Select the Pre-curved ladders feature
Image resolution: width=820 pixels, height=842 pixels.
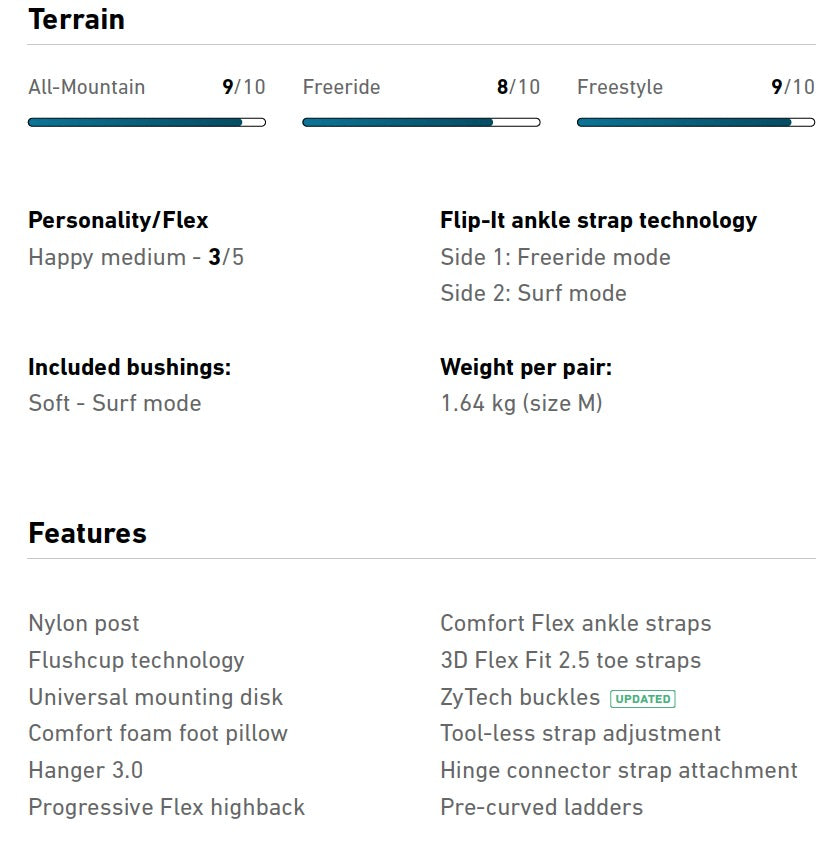[x=541, y=807]
